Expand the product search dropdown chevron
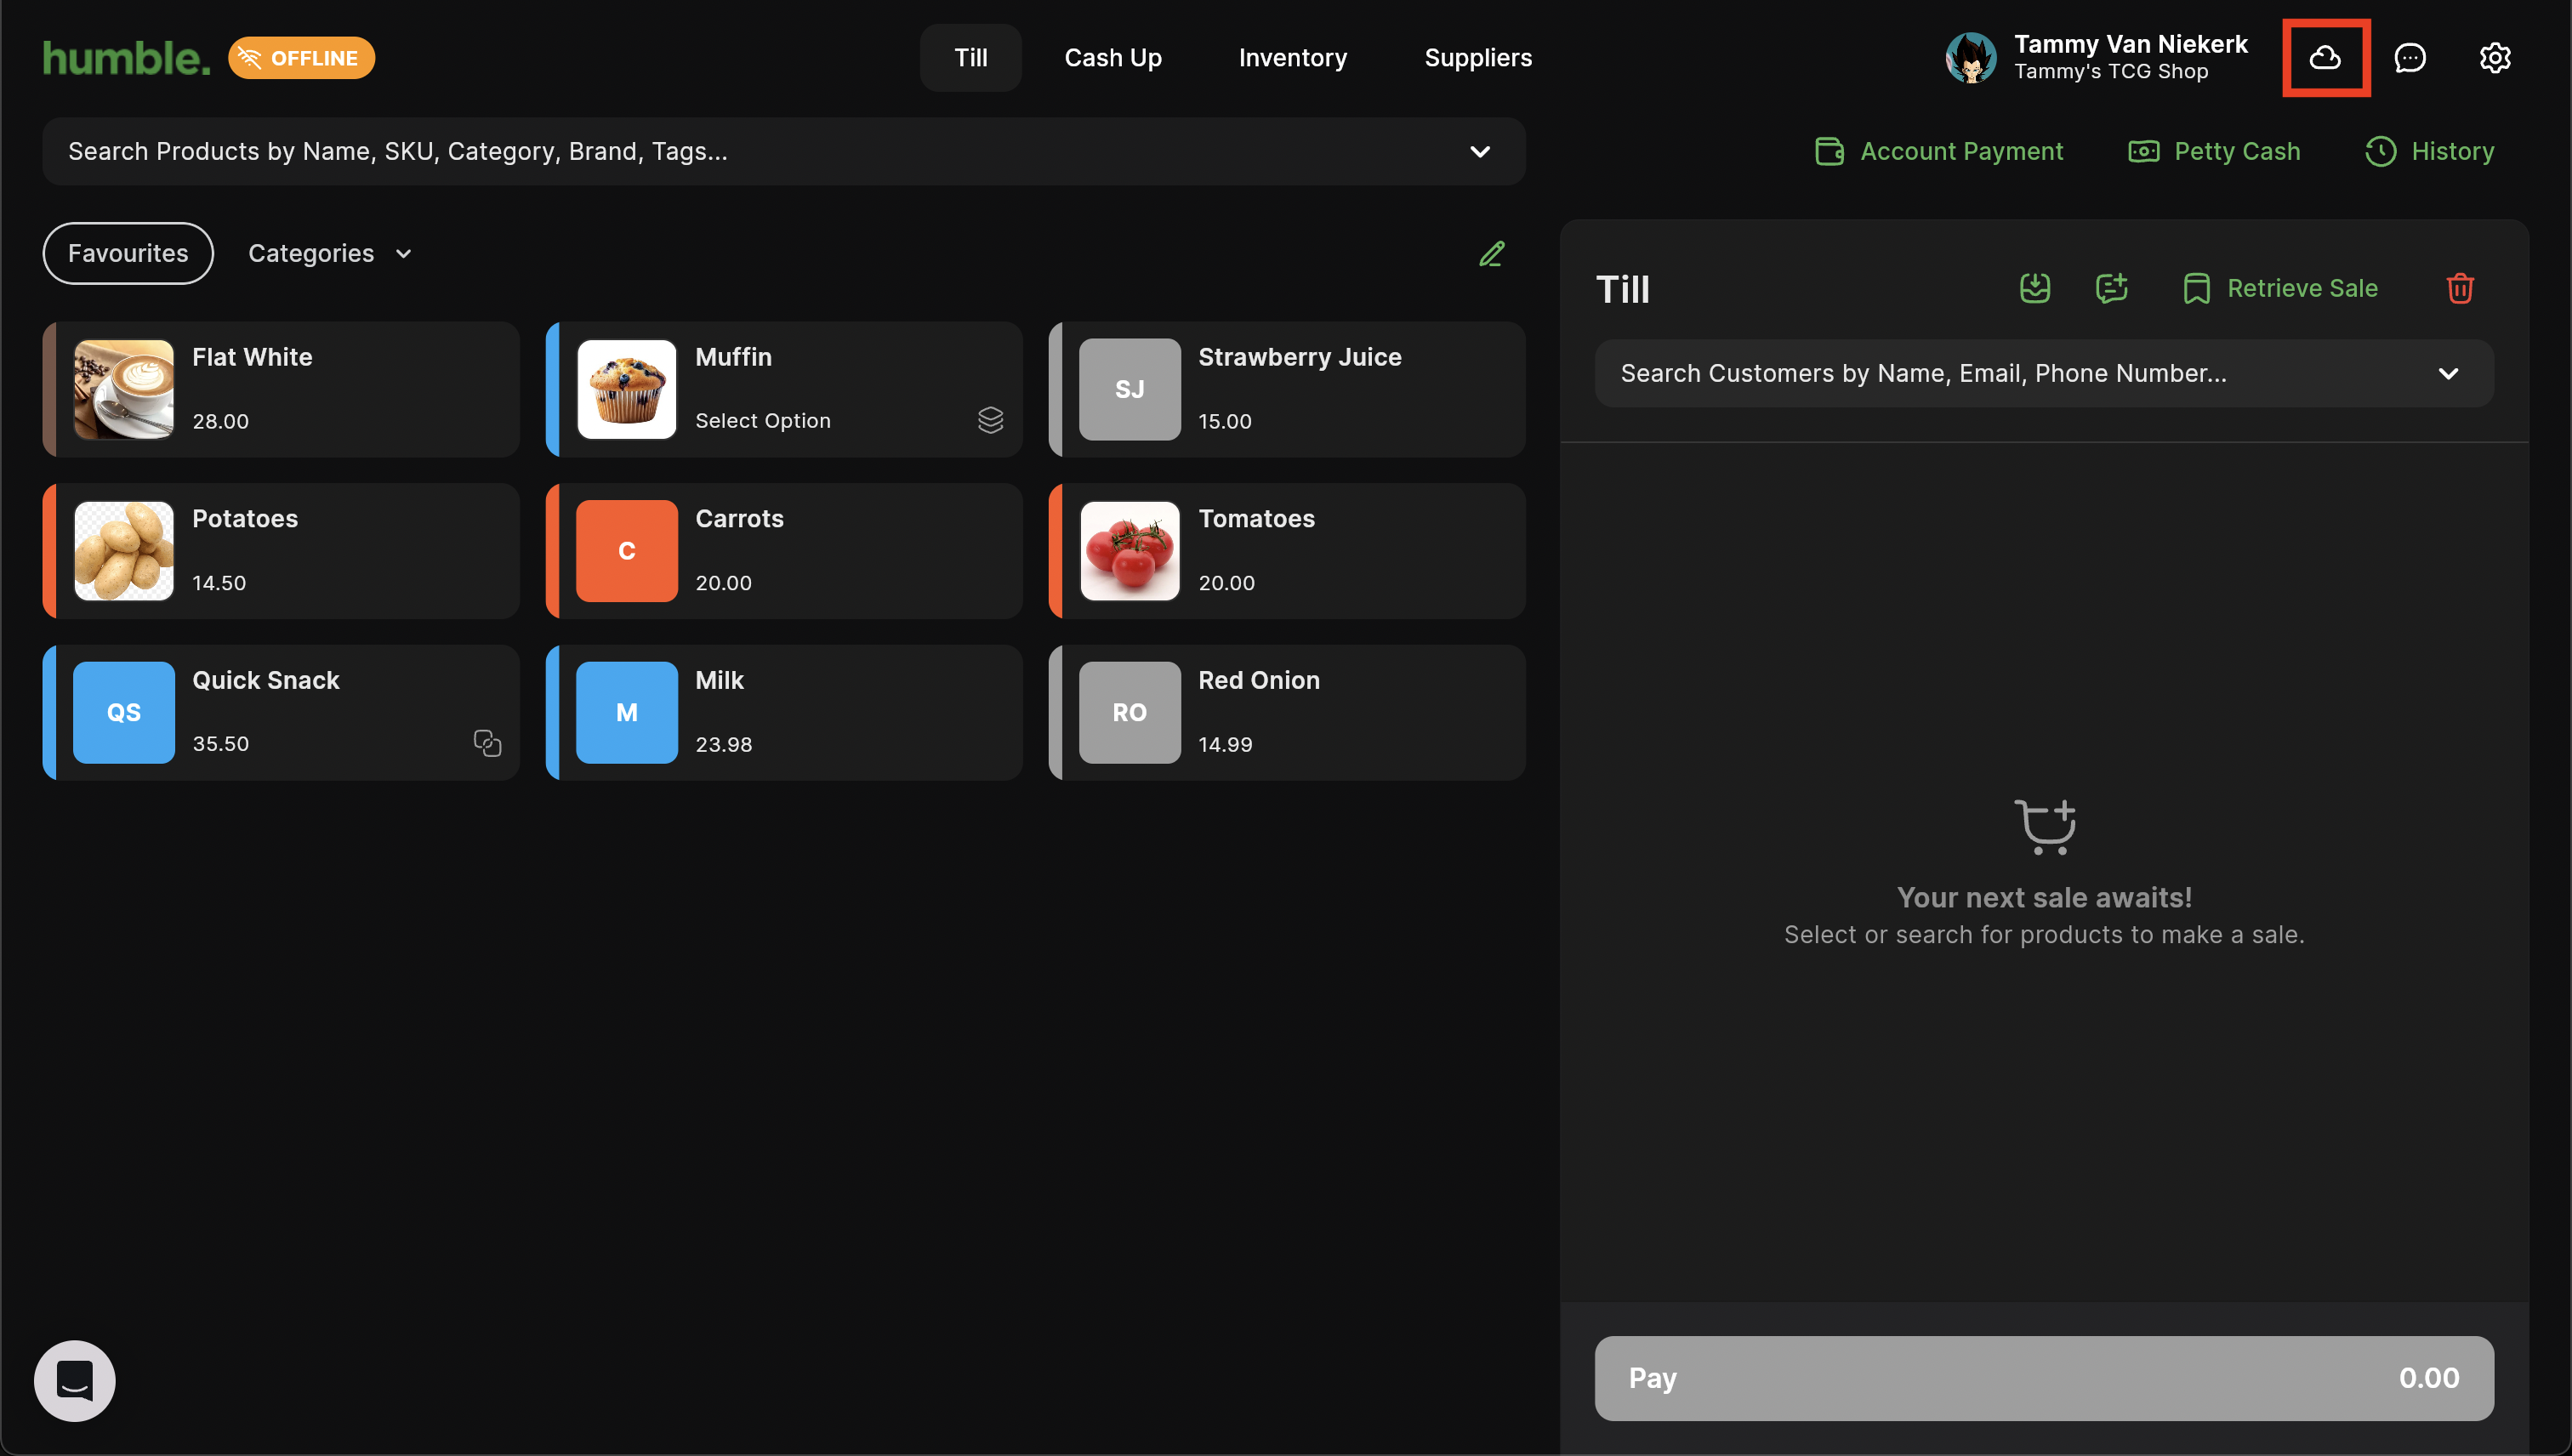The height and width of the screenshot is (1456, 2572). pos(1479,152)
